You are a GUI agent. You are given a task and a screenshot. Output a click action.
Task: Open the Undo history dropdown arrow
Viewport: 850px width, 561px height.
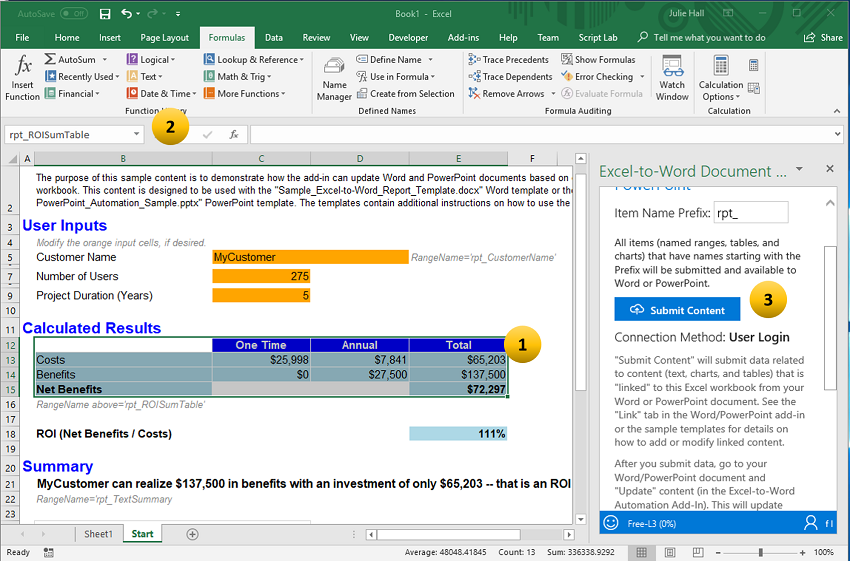click(x=138, y=14)
